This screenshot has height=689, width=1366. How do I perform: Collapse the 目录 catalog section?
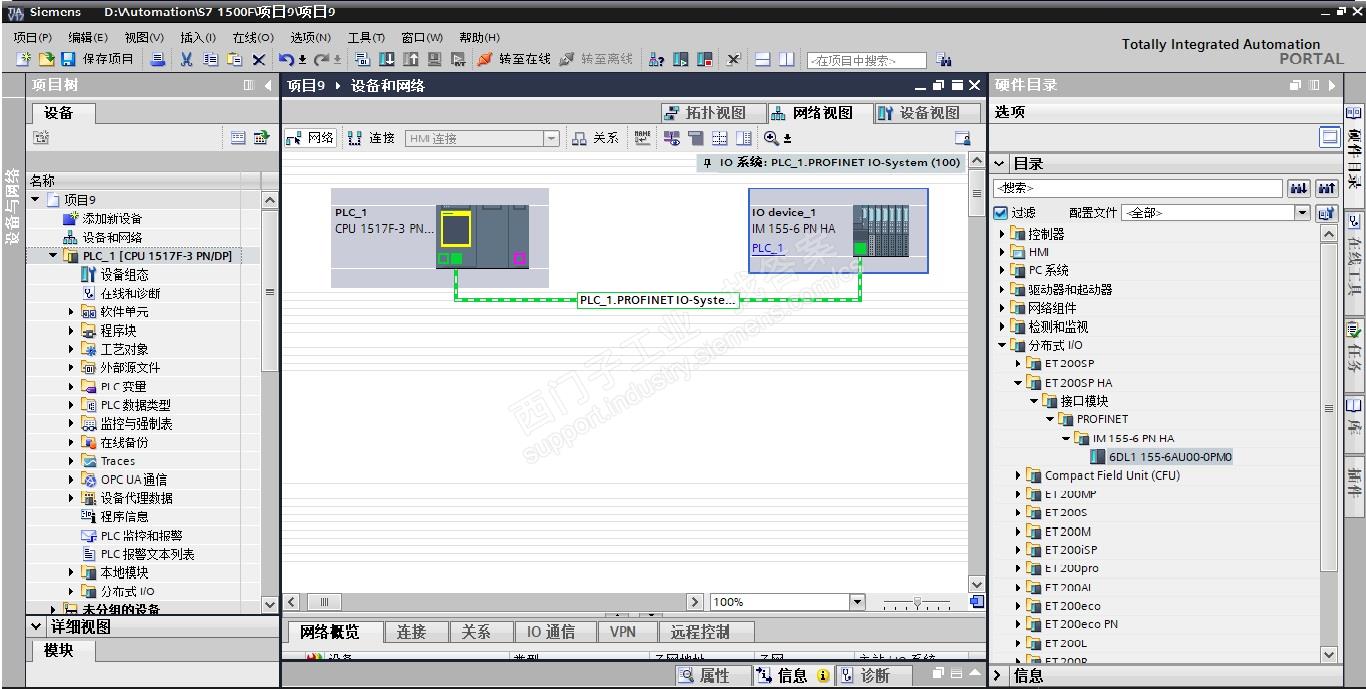click(1000, 163)
